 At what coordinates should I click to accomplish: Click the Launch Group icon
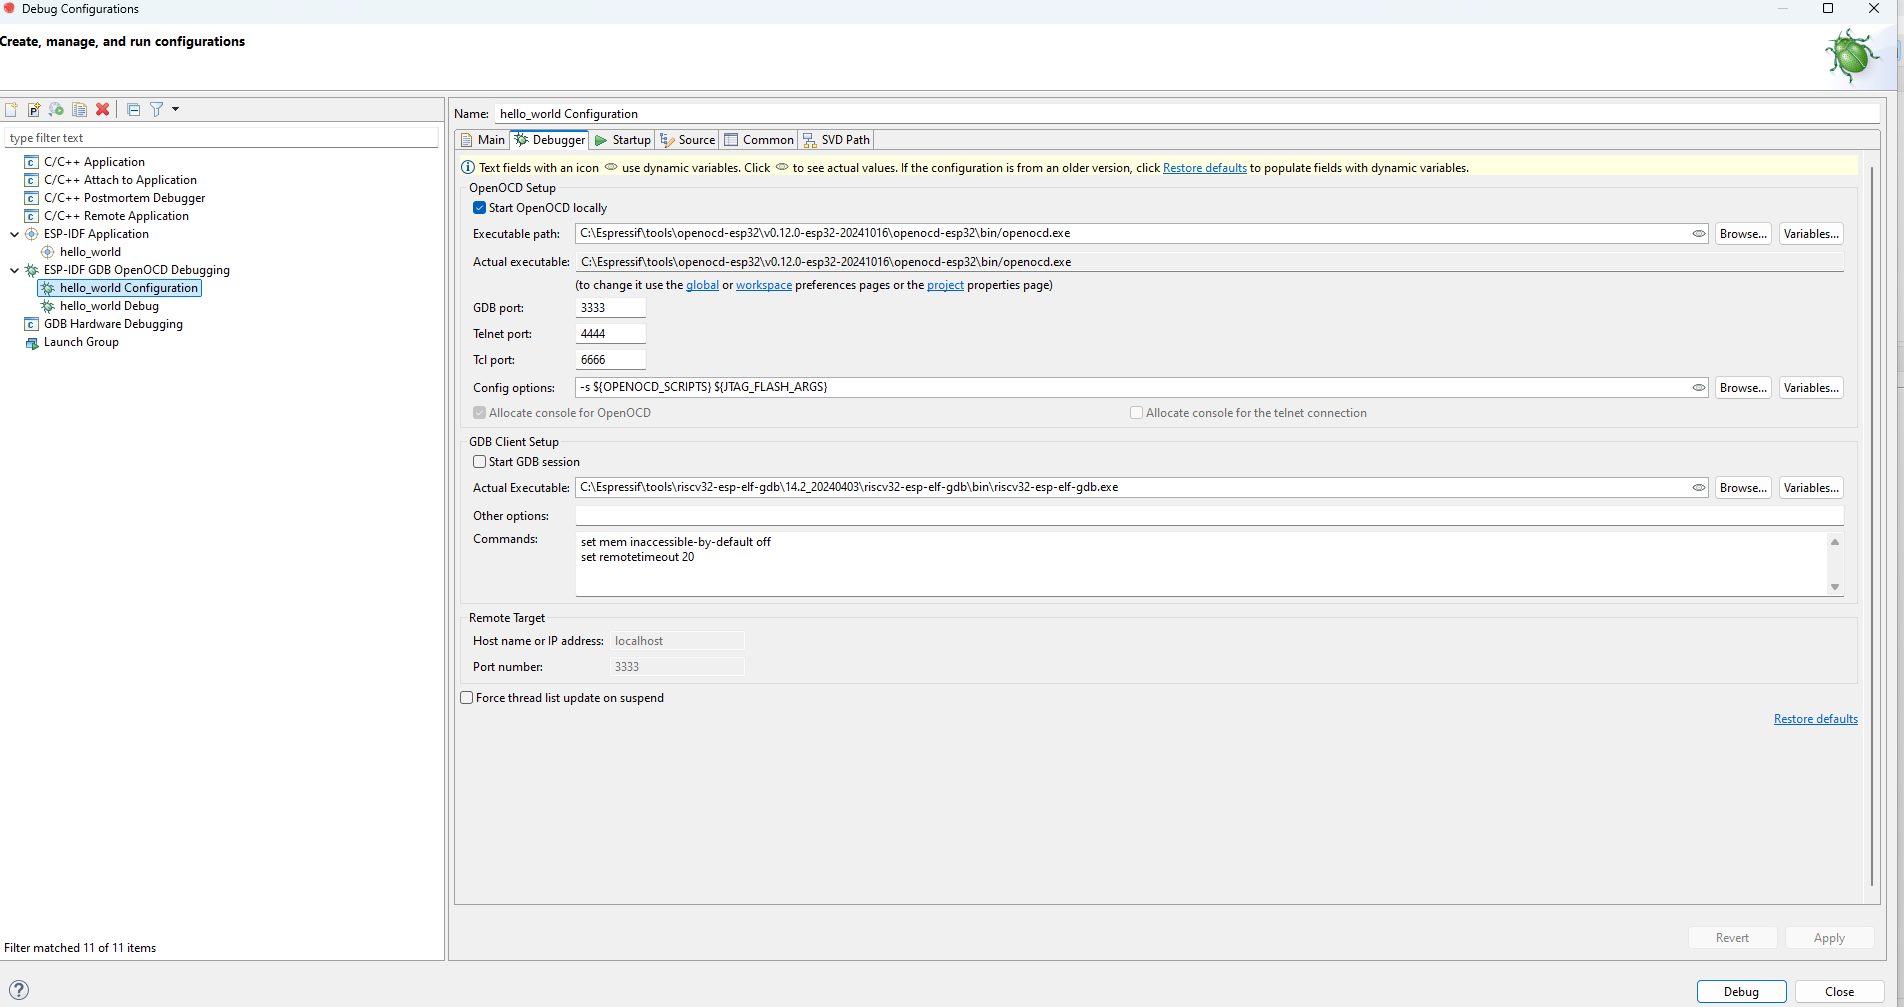click(31, 342)
